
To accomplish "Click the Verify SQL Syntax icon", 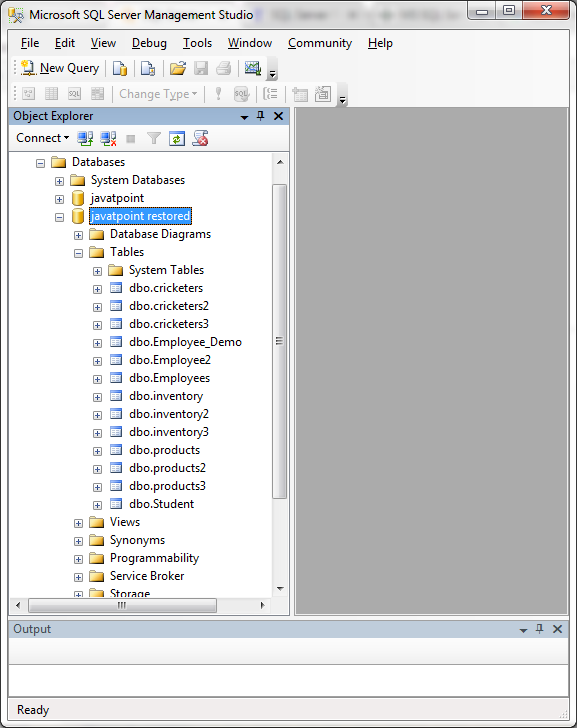I will [241, 94].
